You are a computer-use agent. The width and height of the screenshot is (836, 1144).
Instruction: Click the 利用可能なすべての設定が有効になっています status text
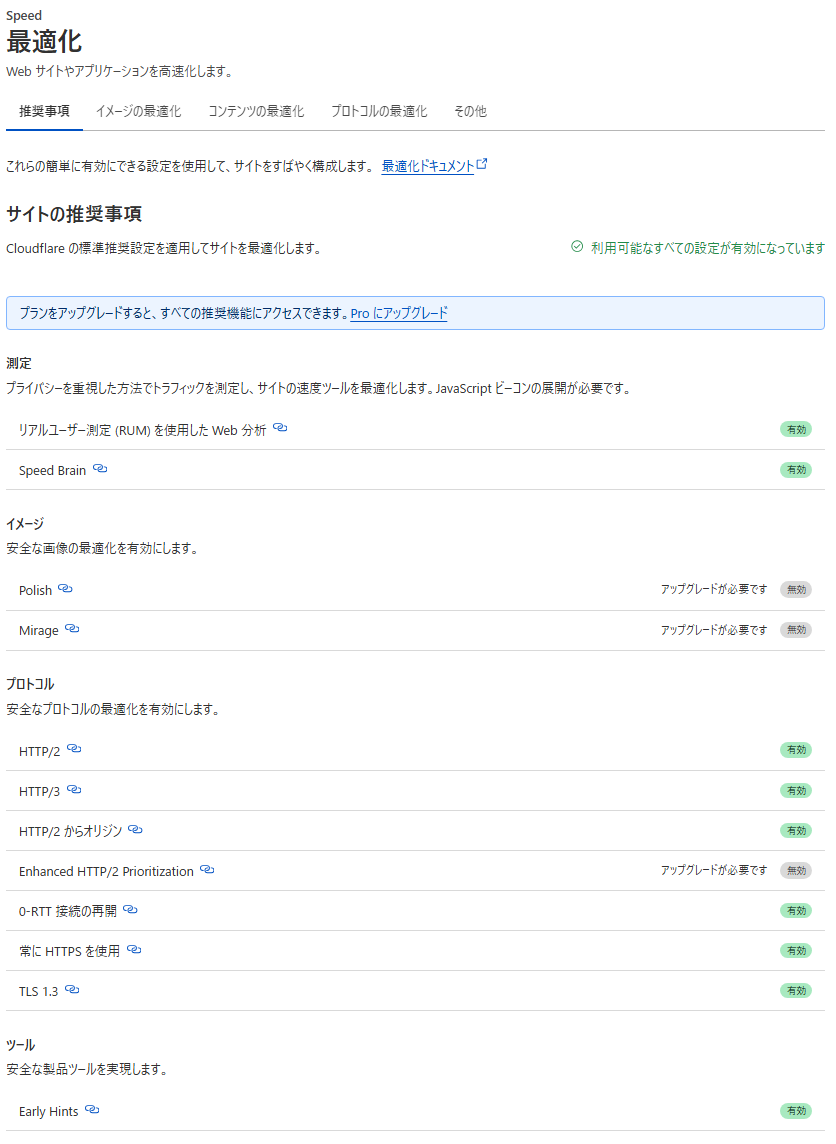click(x=708, y=248)
